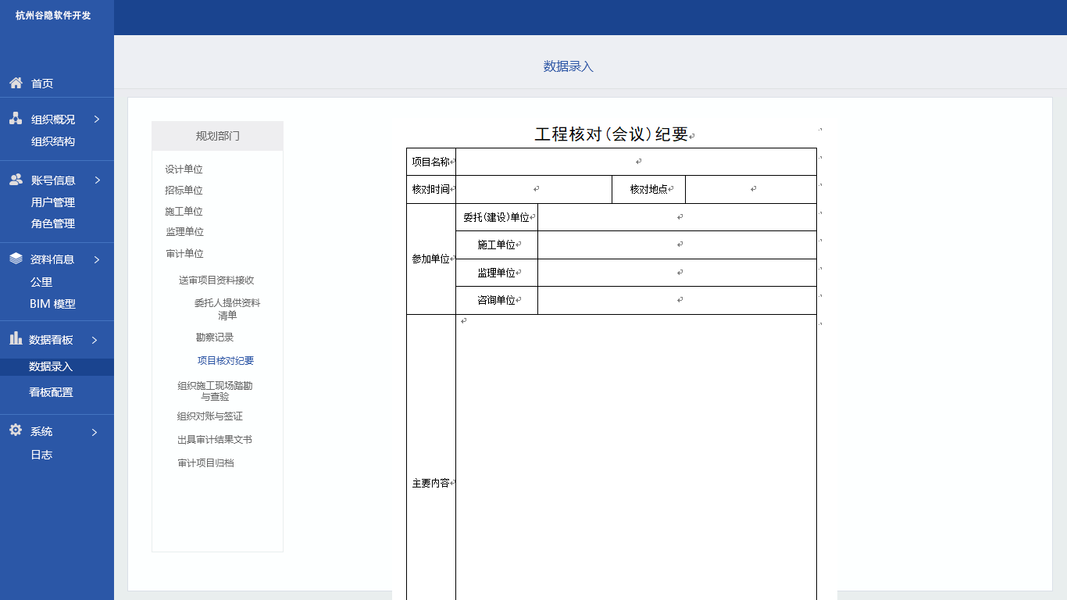Click the organization icon beside 组织概况

16,118
